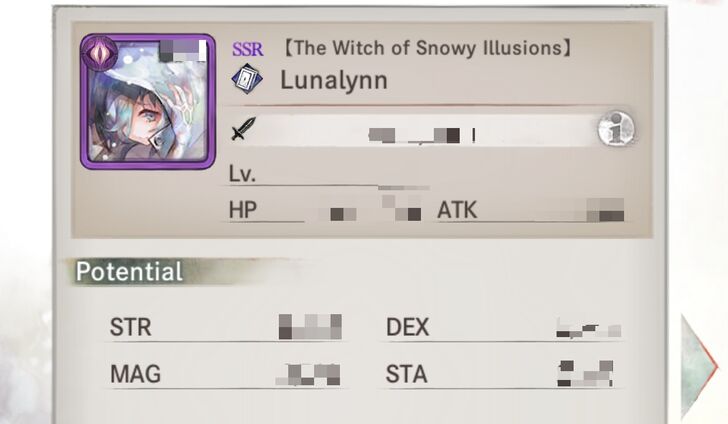This screenshot has width=728, height=424.
Task: Tap the ATK stat field
Action: click(x=530, y=210)
